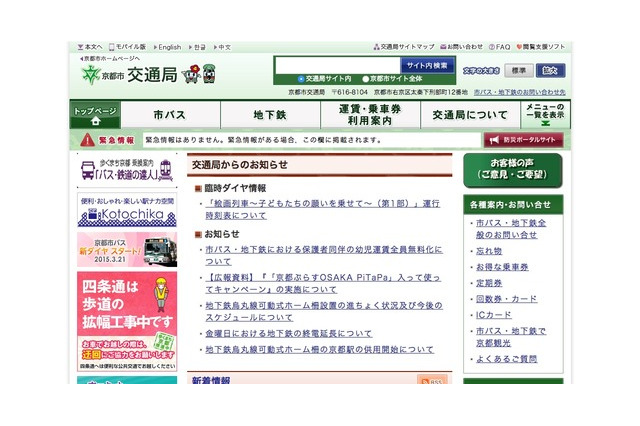Click the site search text field

click(338, 65)
